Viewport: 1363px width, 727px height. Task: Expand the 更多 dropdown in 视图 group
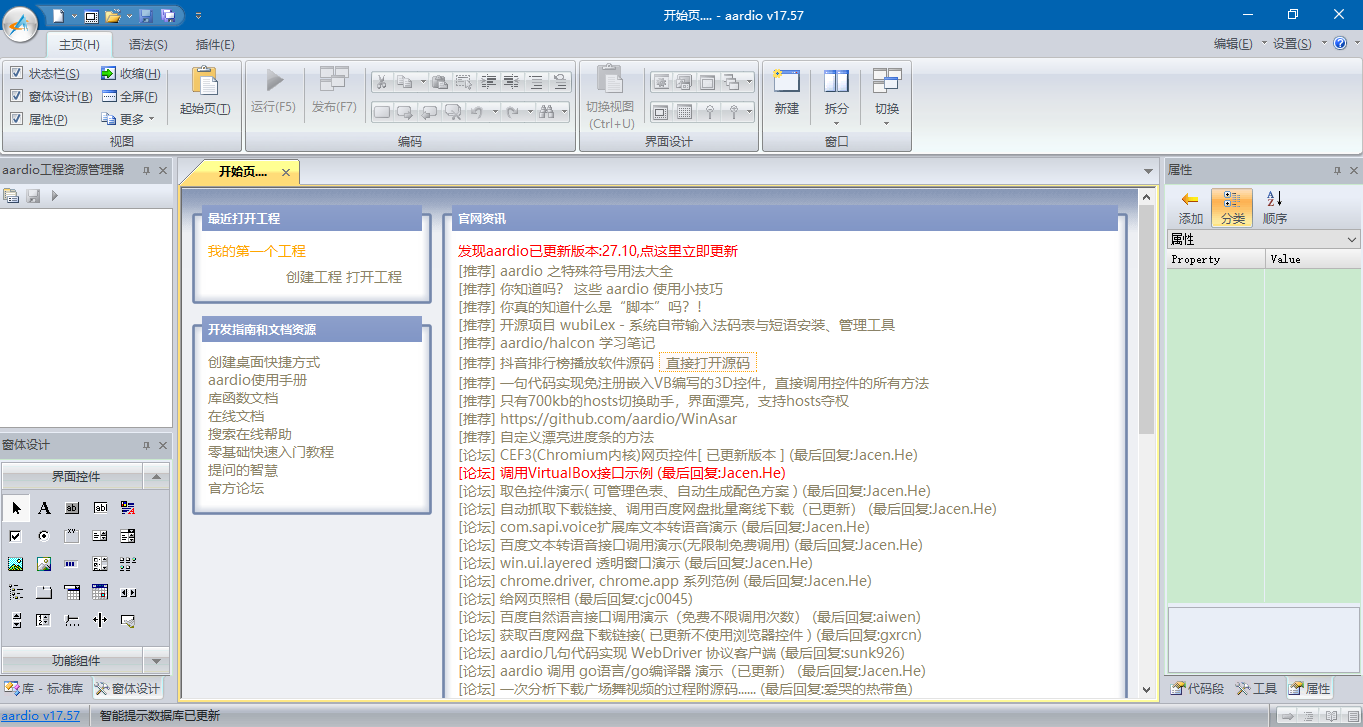tap(151, 120)
